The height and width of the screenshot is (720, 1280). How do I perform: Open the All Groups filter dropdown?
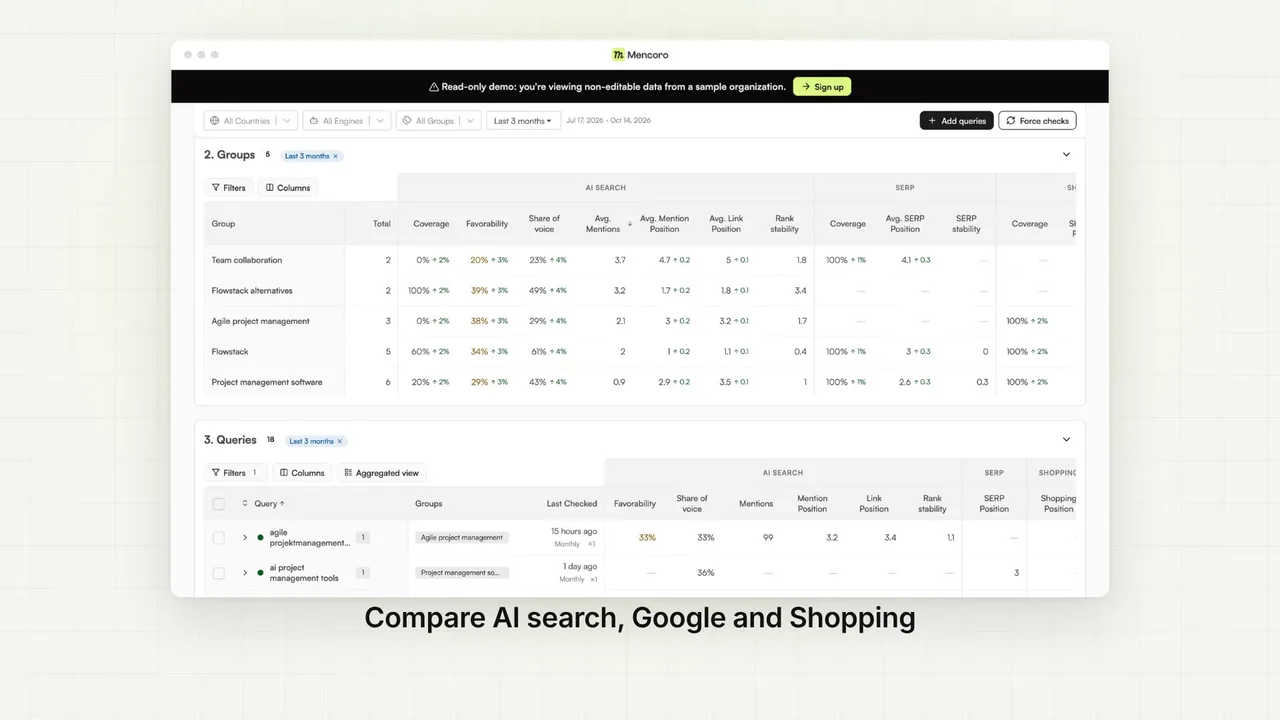click(438, 121)
